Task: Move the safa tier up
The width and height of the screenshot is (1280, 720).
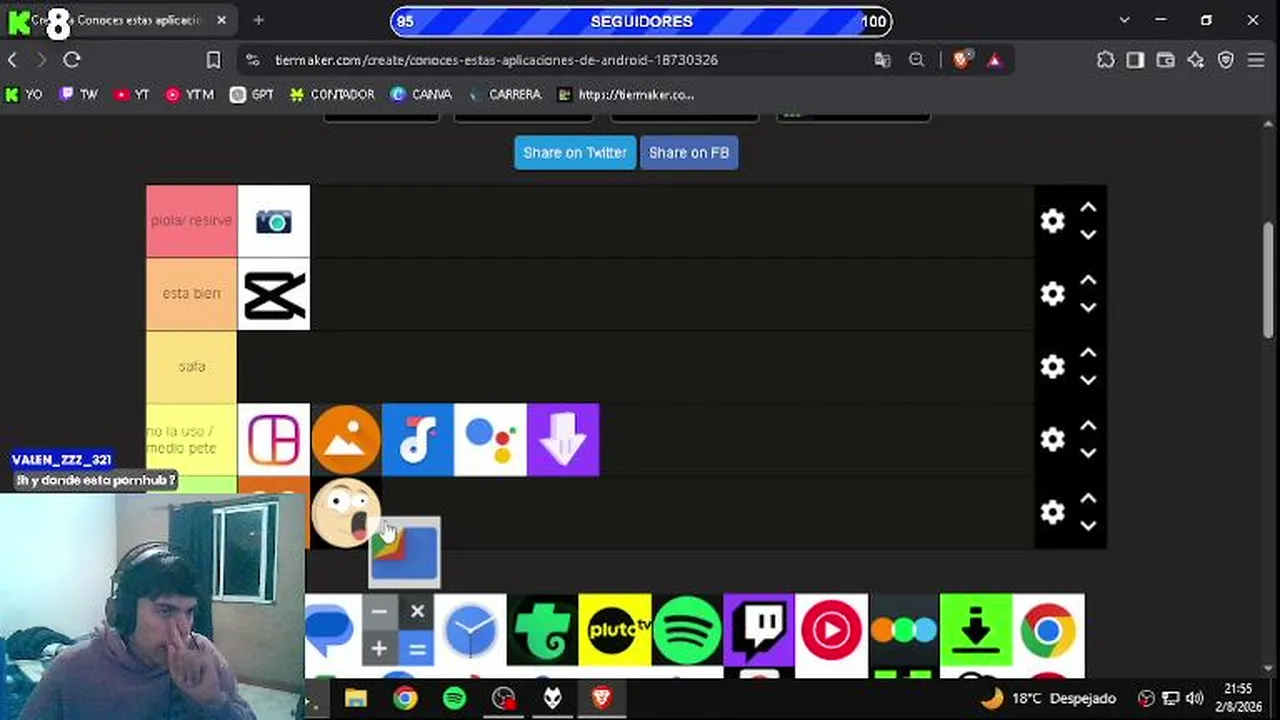Action: pyautogui.click(x=1088, y=354)
